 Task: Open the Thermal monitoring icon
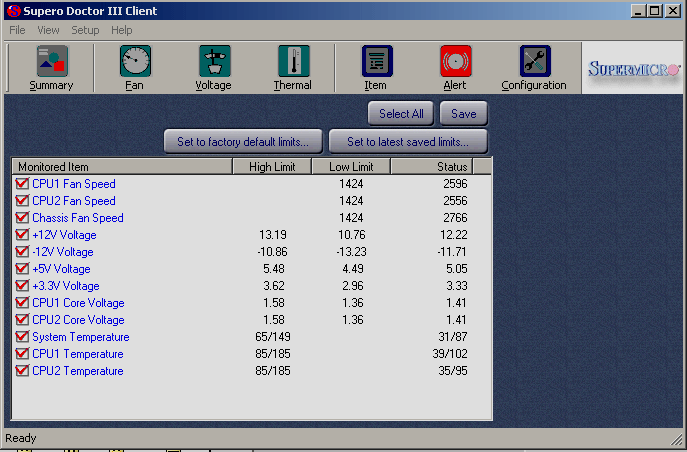(x=293, y=63)
